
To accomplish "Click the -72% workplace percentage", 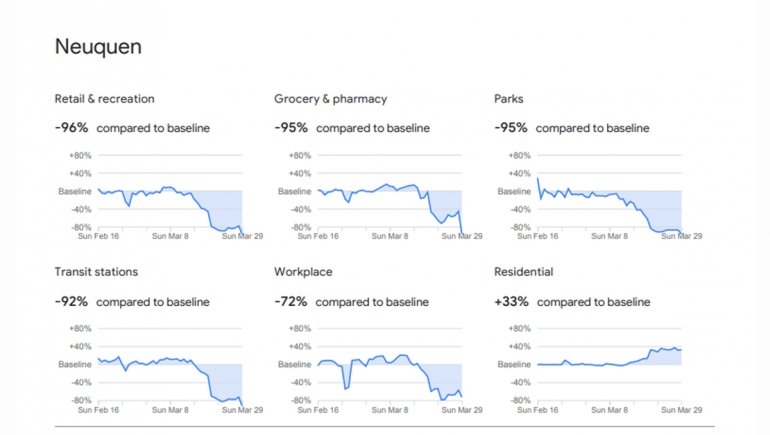I will [x=290, y=301].
